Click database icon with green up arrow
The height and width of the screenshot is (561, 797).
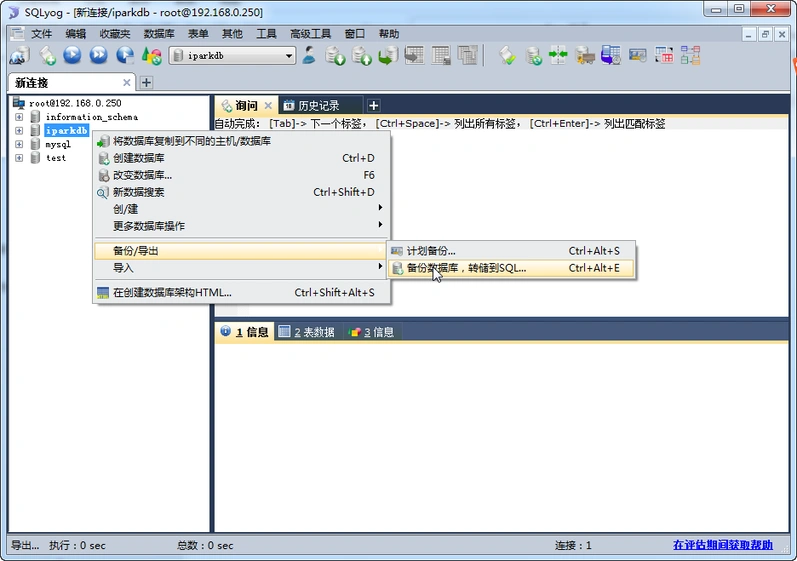(362, 55)
